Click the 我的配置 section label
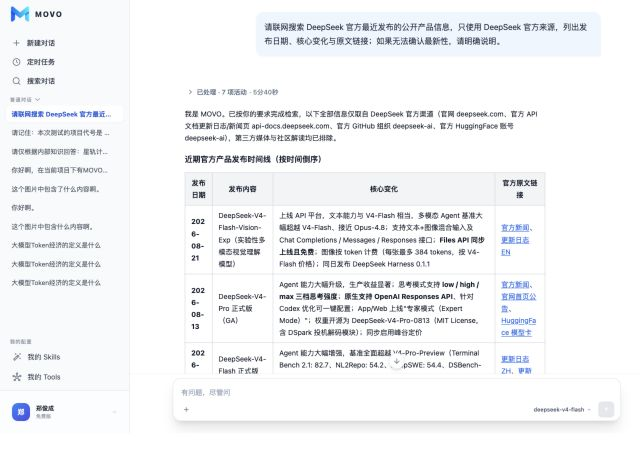This screenshot has height=450, width=640. coord(21,341)
